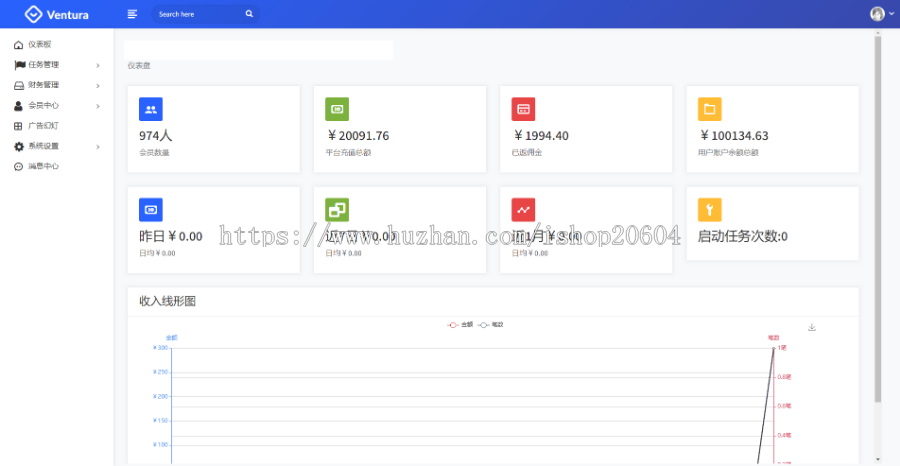900x466 pixels.
Task: Click the ¥100 axis label
Action: click(160, 445)
